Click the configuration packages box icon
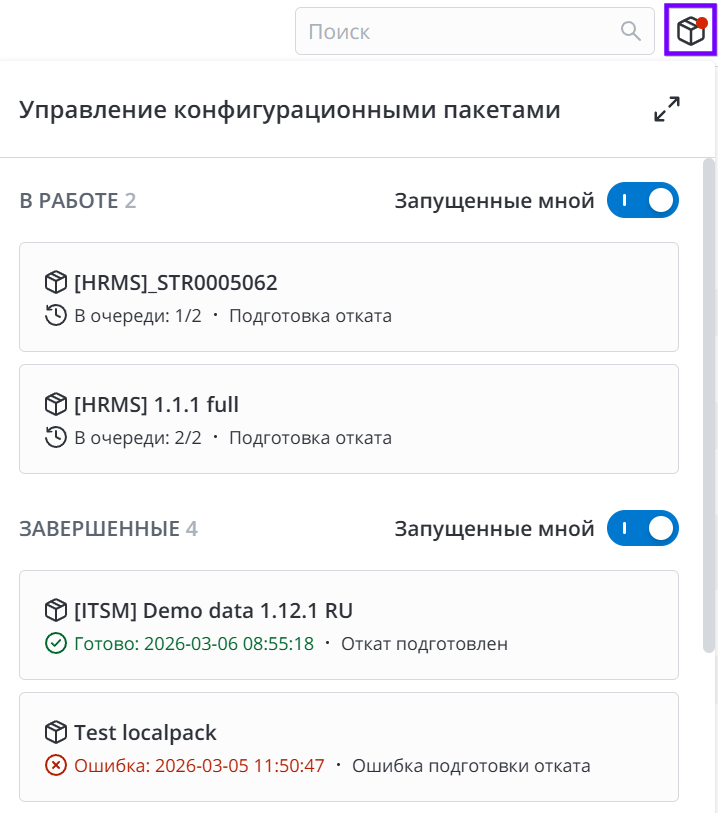The image size is (718, 813). pyautogui.click(x=691, y=31)
